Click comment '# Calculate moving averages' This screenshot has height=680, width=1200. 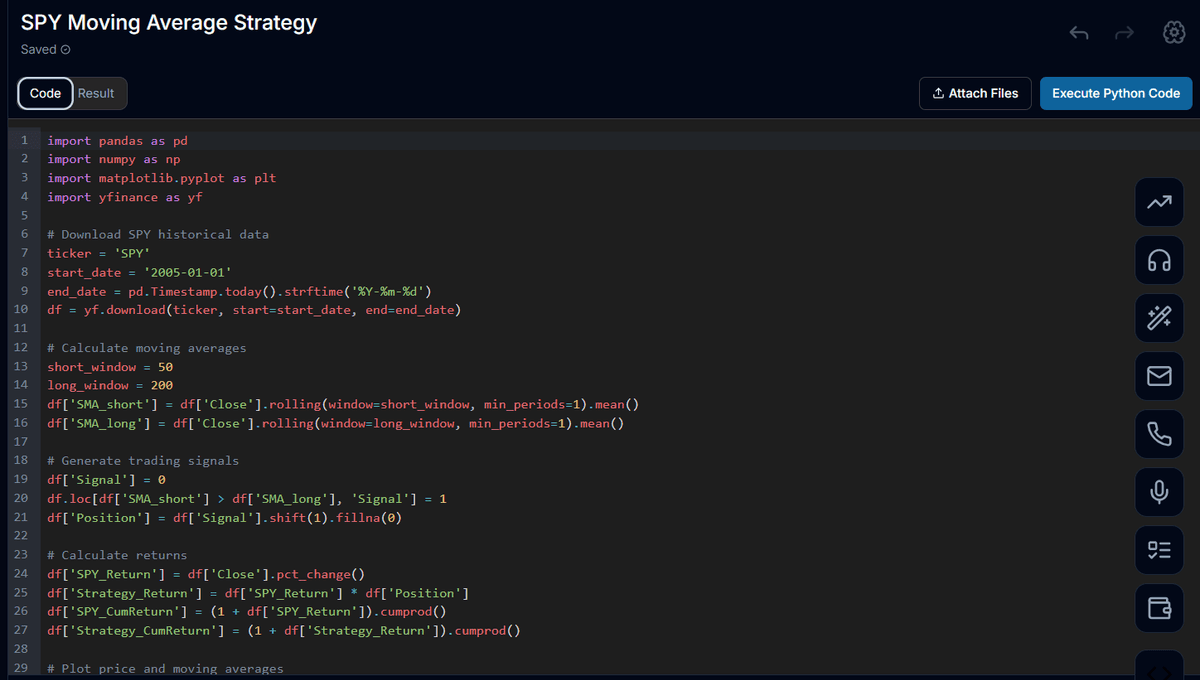click(x=146, y=348)
